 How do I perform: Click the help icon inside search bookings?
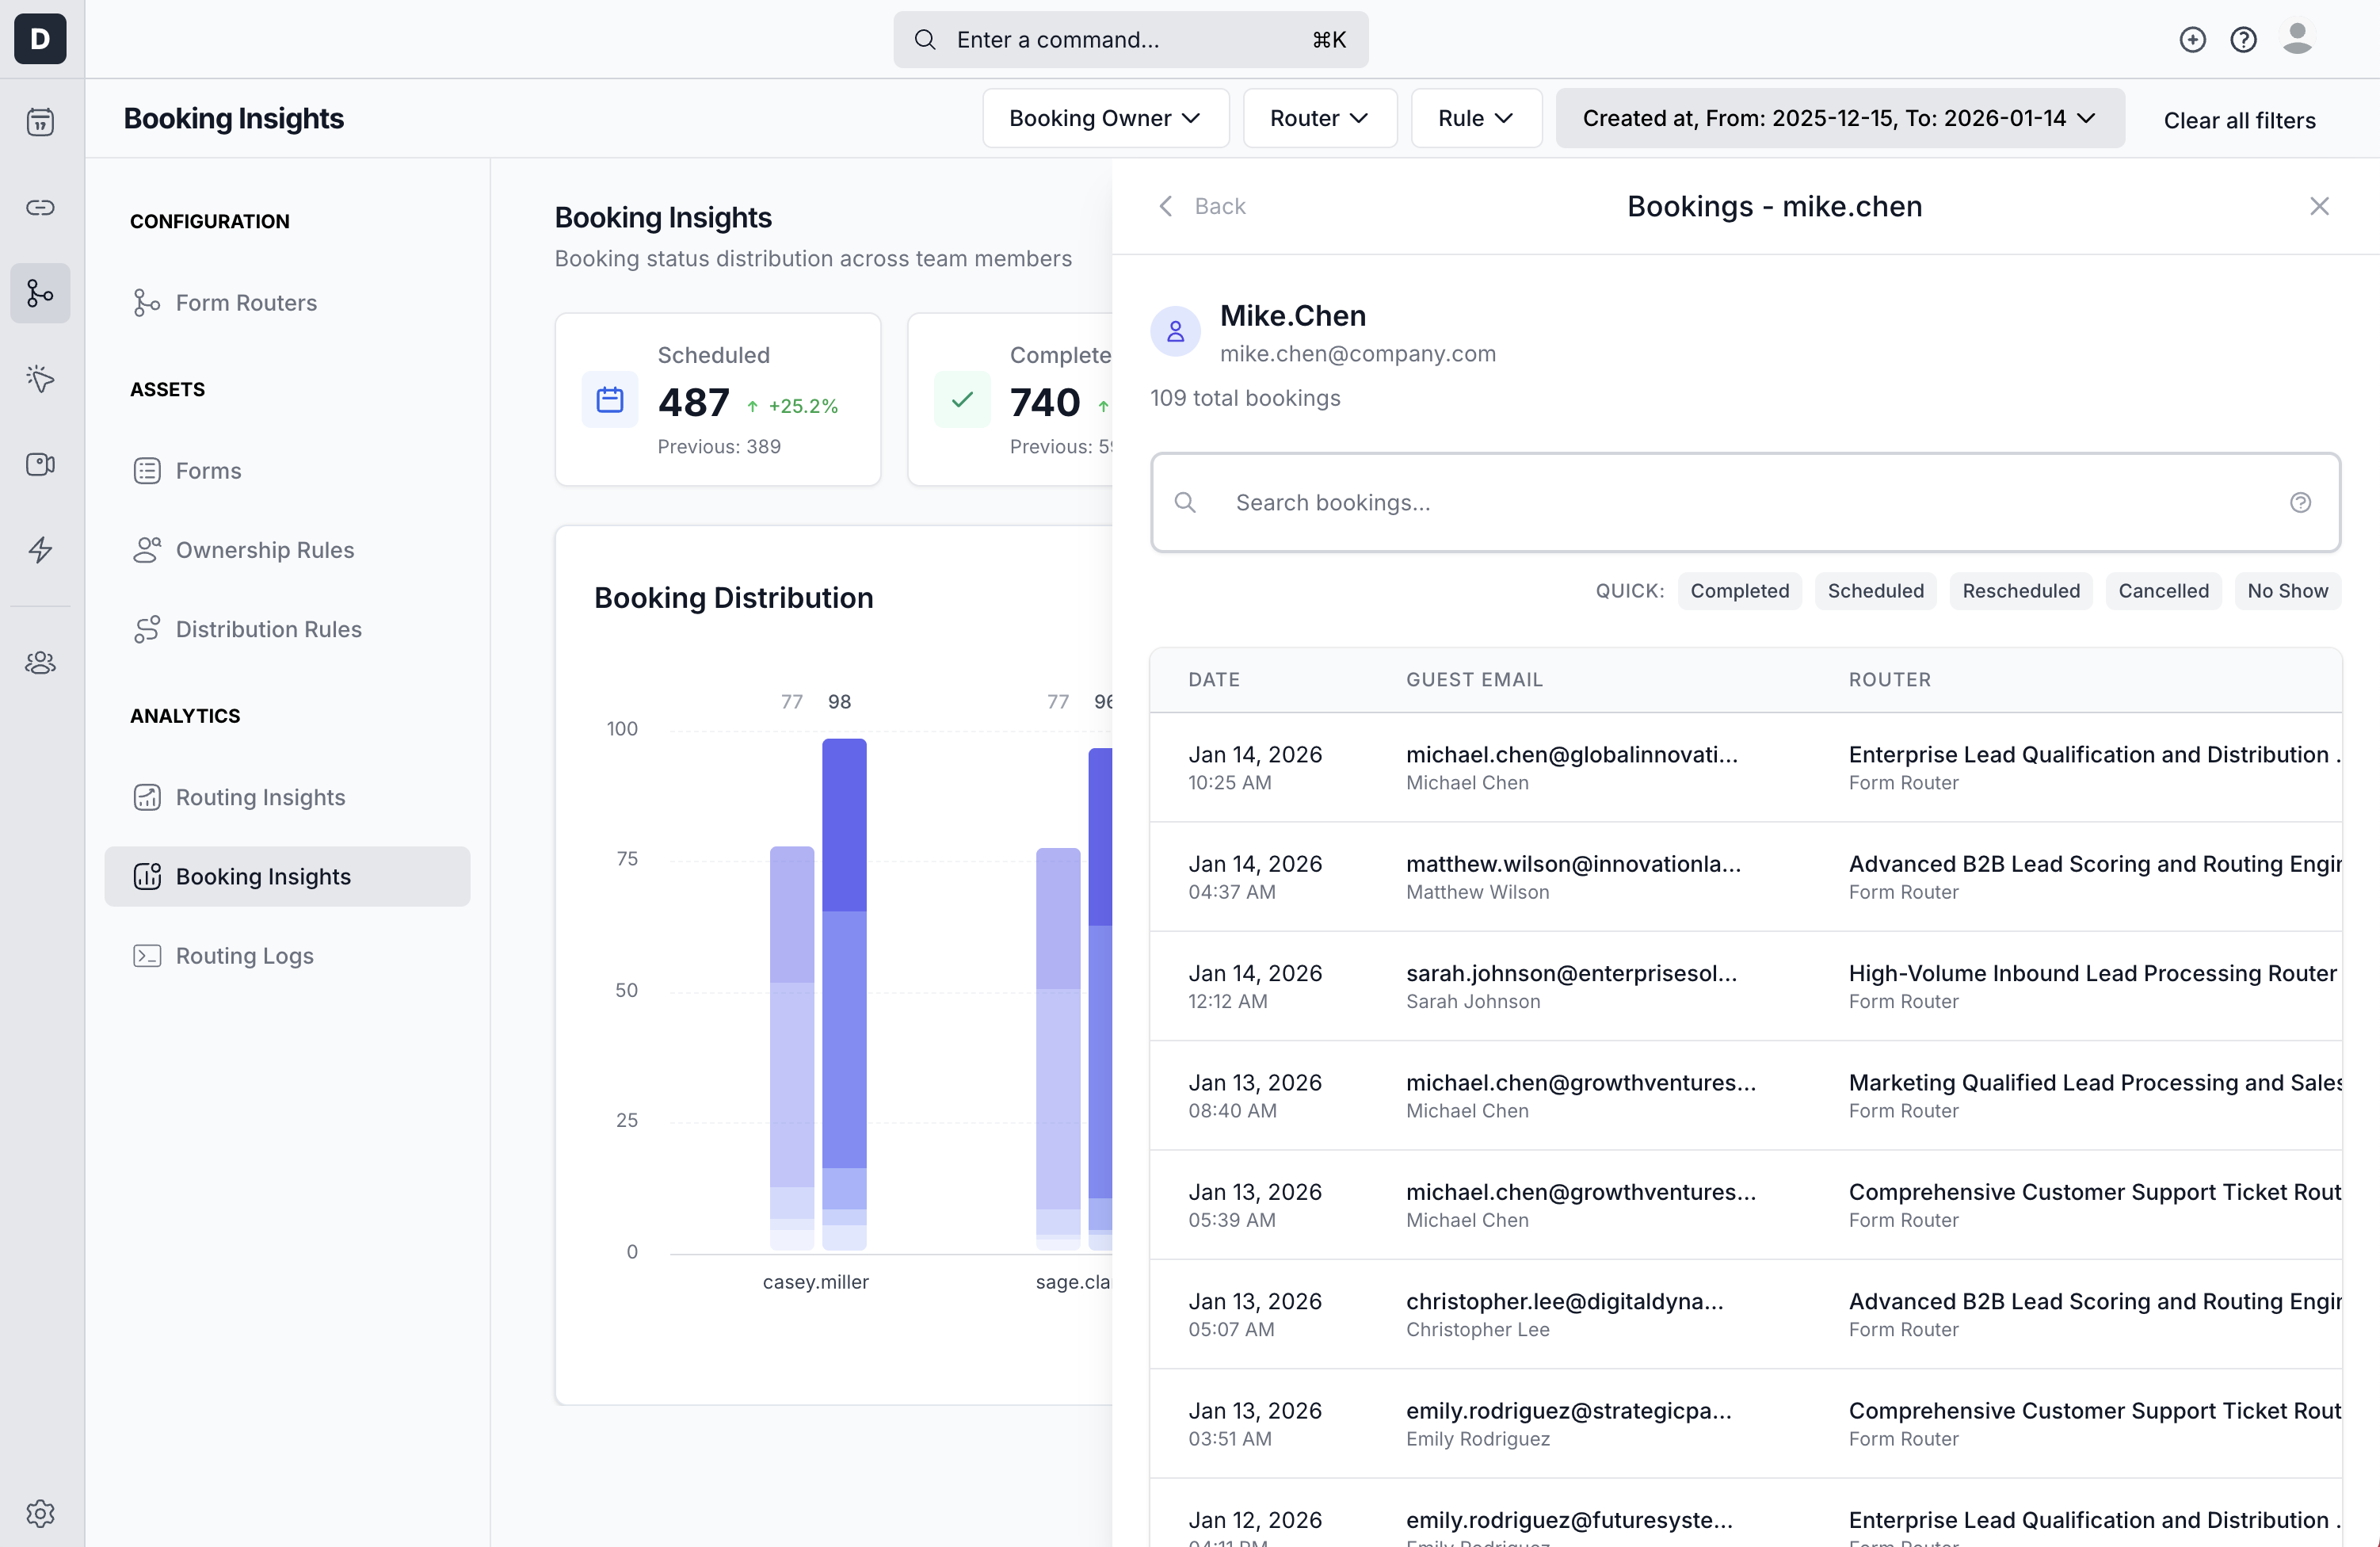(2300, 502)
